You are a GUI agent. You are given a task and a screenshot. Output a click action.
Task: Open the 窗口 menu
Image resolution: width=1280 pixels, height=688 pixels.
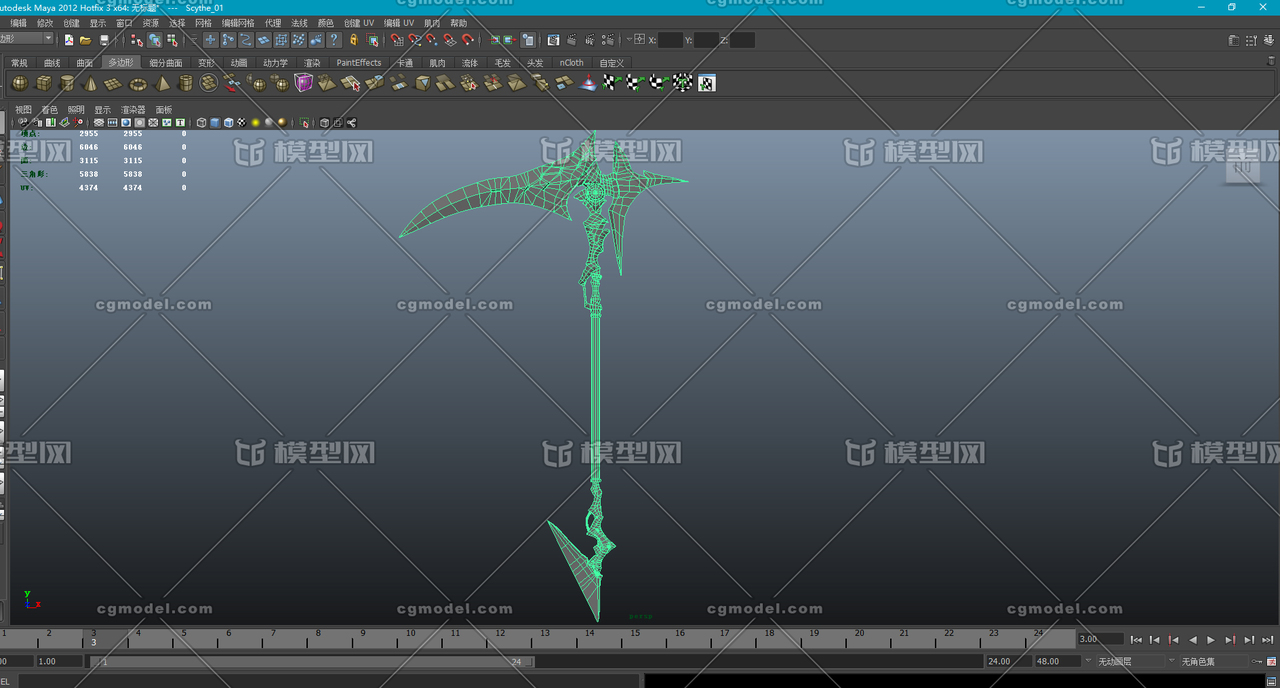[x=124, y=22]
